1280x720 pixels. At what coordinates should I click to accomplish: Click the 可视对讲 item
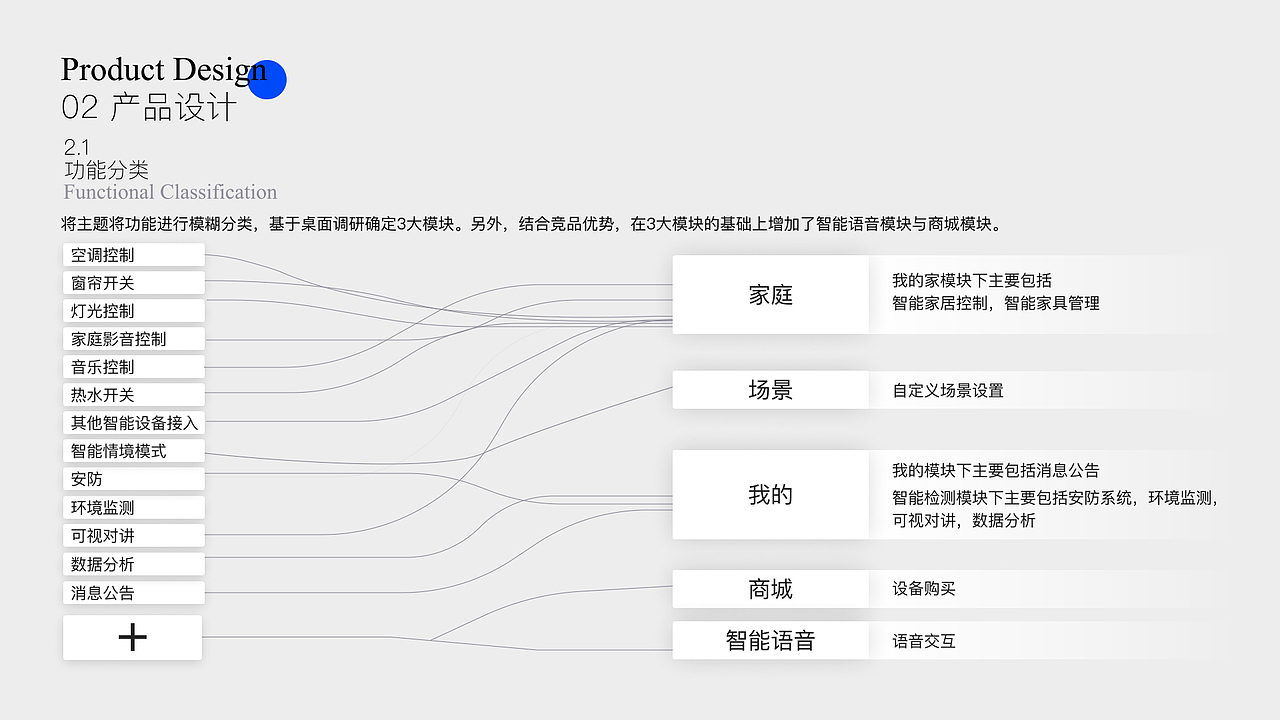coord(133,534)
